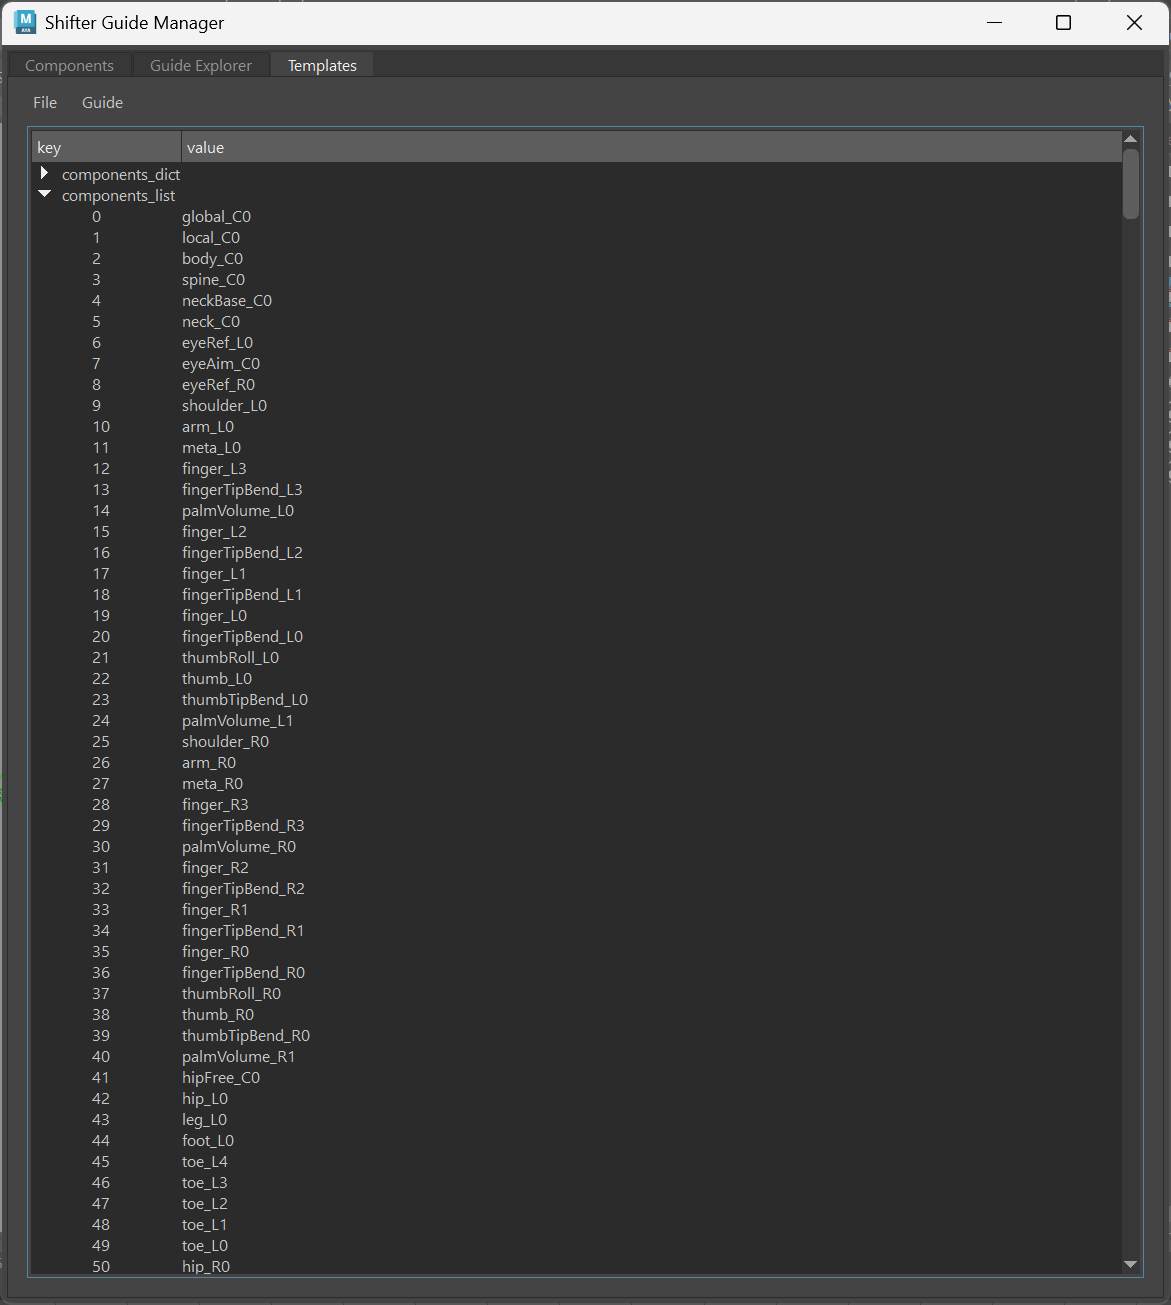Click the thumb_L0 value

217,678
